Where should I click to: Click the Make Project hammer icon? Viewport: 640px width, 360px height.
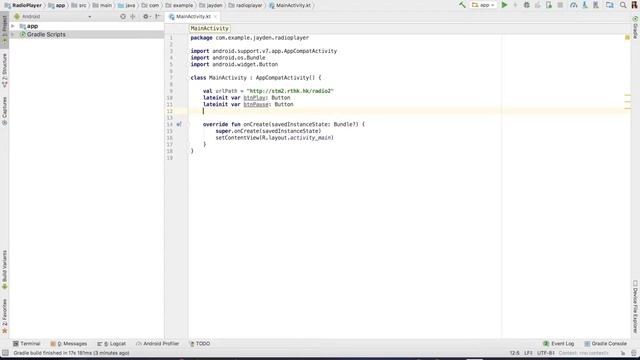(462, 5)
